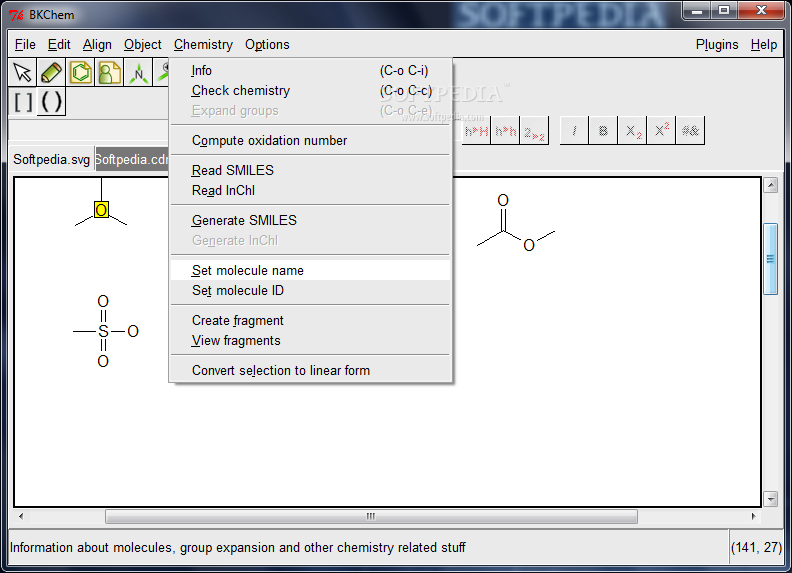Select the arrow selection tool

23,72
